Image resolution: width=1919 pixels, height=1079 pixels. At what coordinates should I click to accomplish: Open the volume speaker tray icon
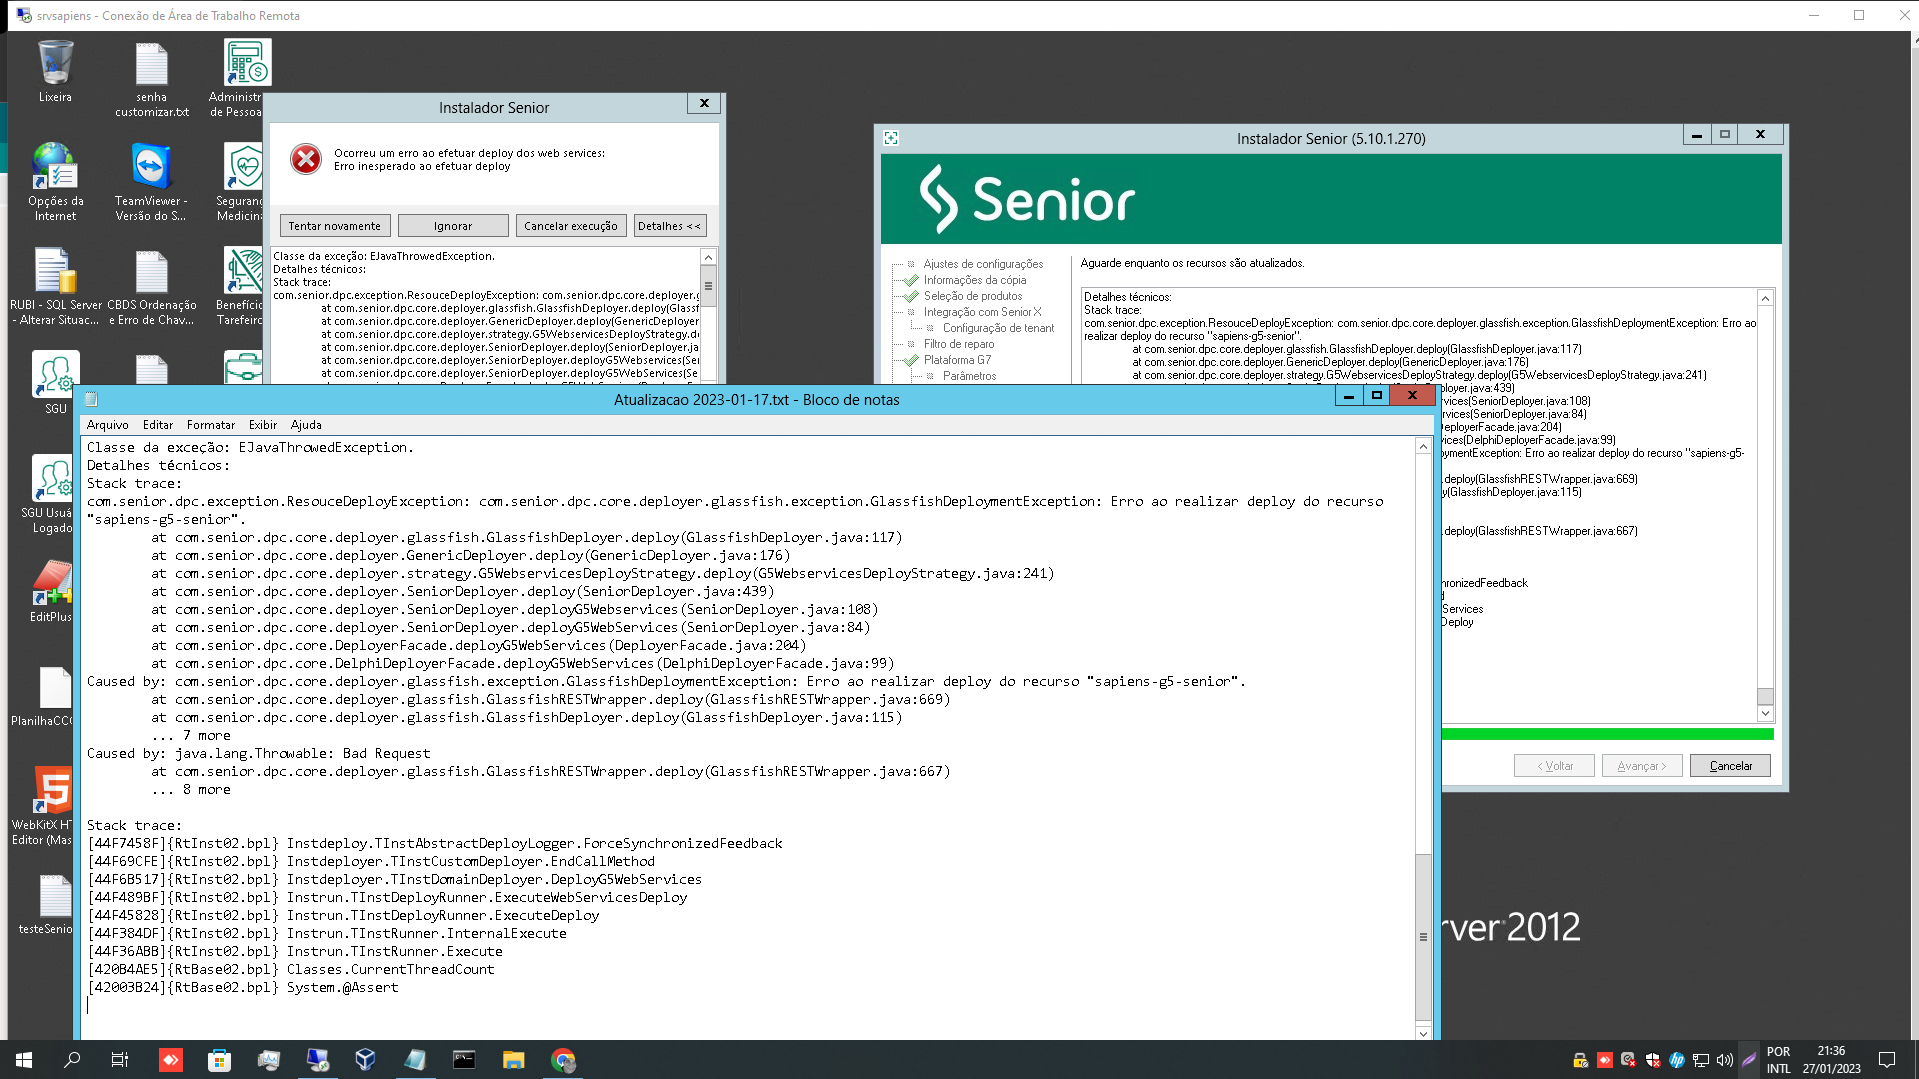click(1725, 1060)
